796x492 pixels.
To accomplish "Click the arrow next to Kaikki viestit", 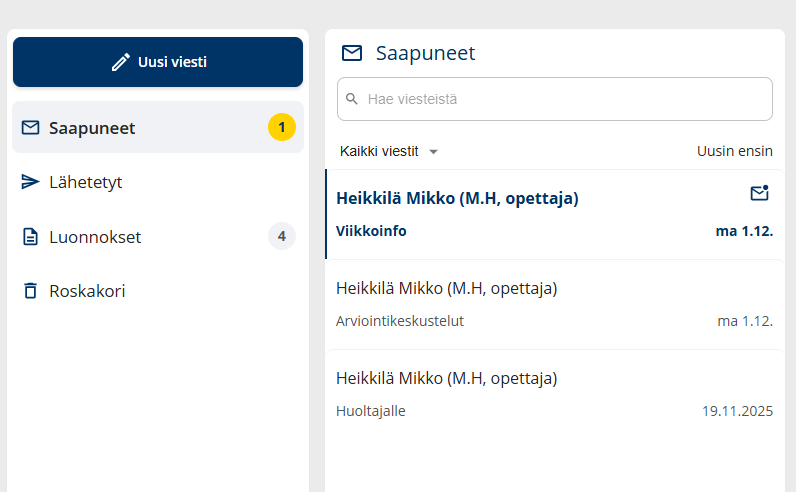I will pos(433,152).
